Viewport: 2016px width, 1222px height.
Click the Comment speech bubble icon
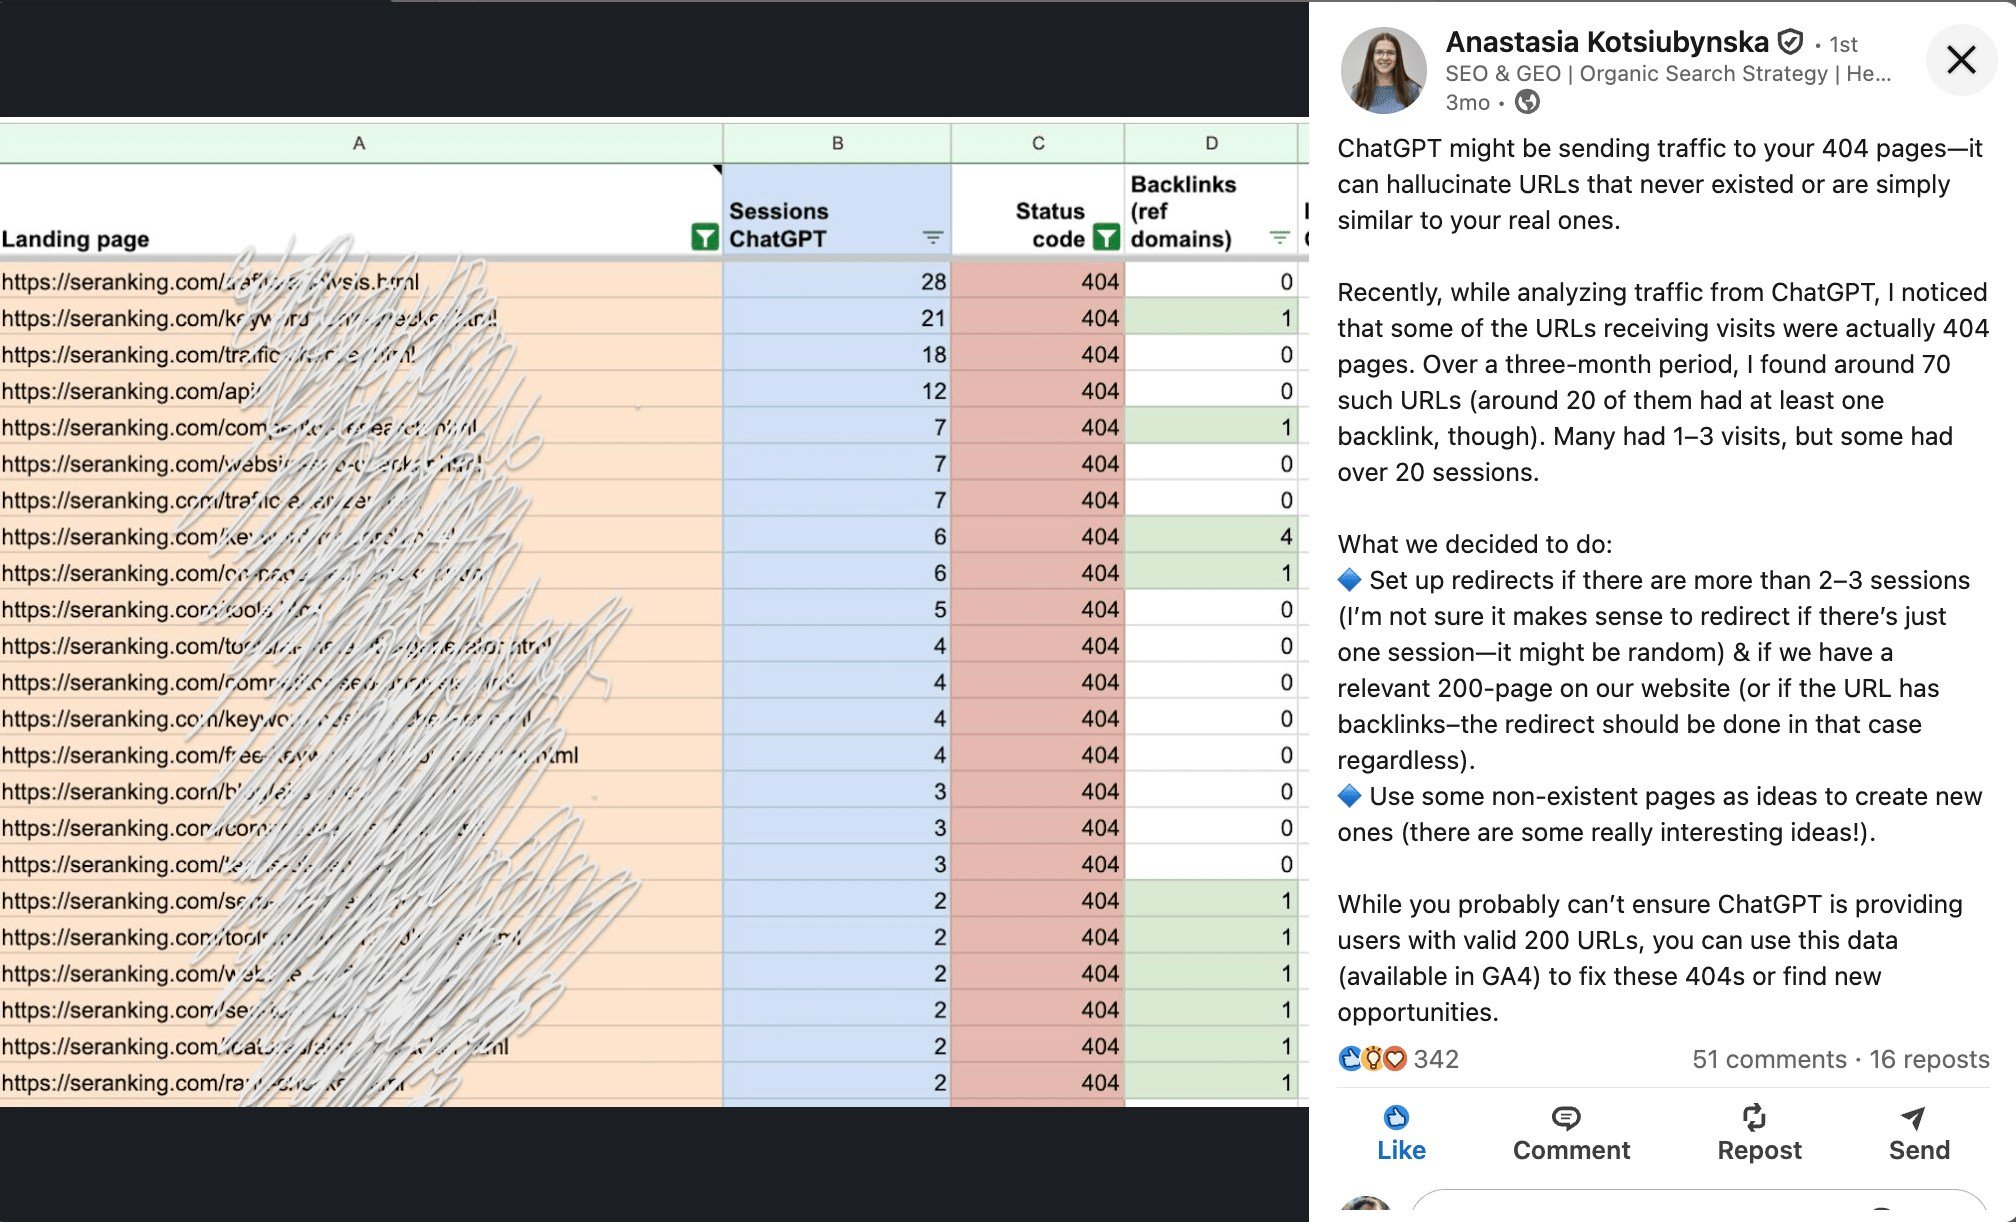[1566, 1117]
